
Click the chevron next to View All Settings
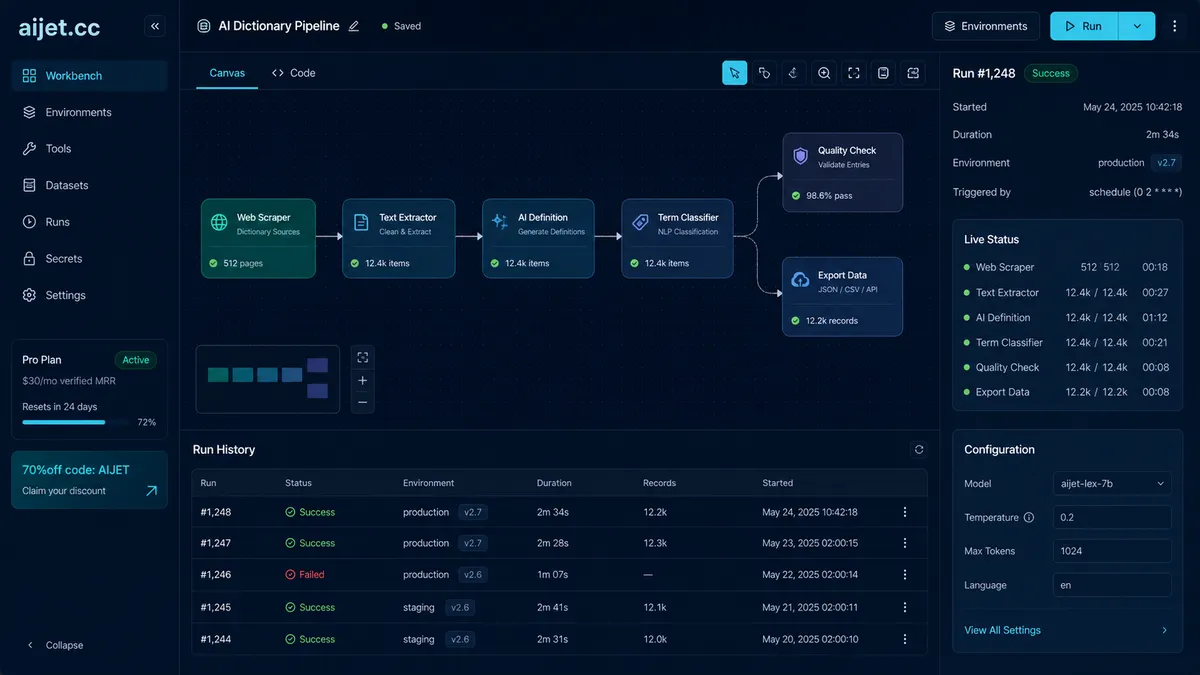click(x=1165, y=631)
